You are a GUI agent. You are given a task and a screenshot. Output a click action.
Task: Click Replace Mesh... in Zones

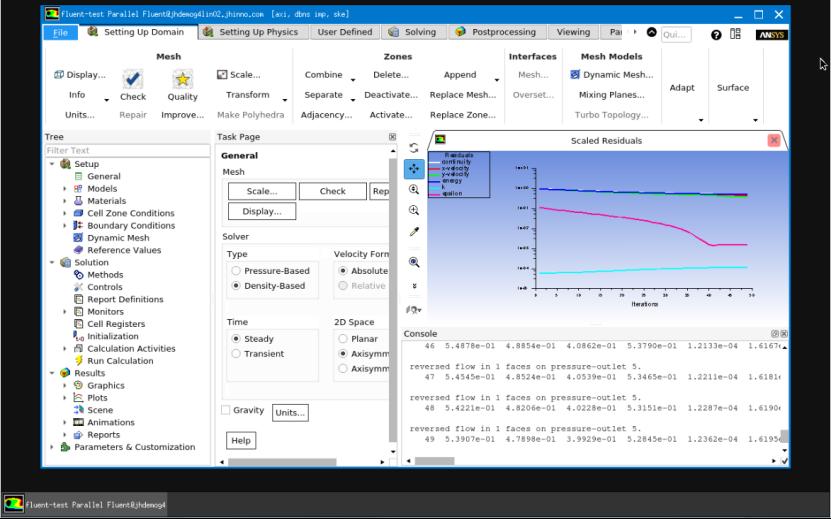463,95
